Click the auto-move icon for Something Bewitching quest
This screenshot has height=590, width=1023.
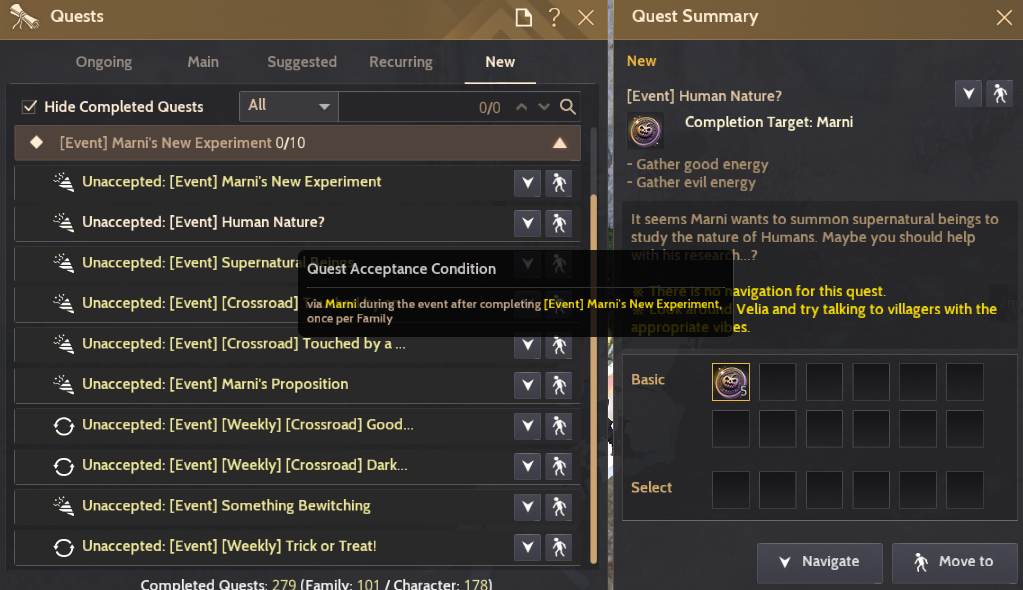559,507
